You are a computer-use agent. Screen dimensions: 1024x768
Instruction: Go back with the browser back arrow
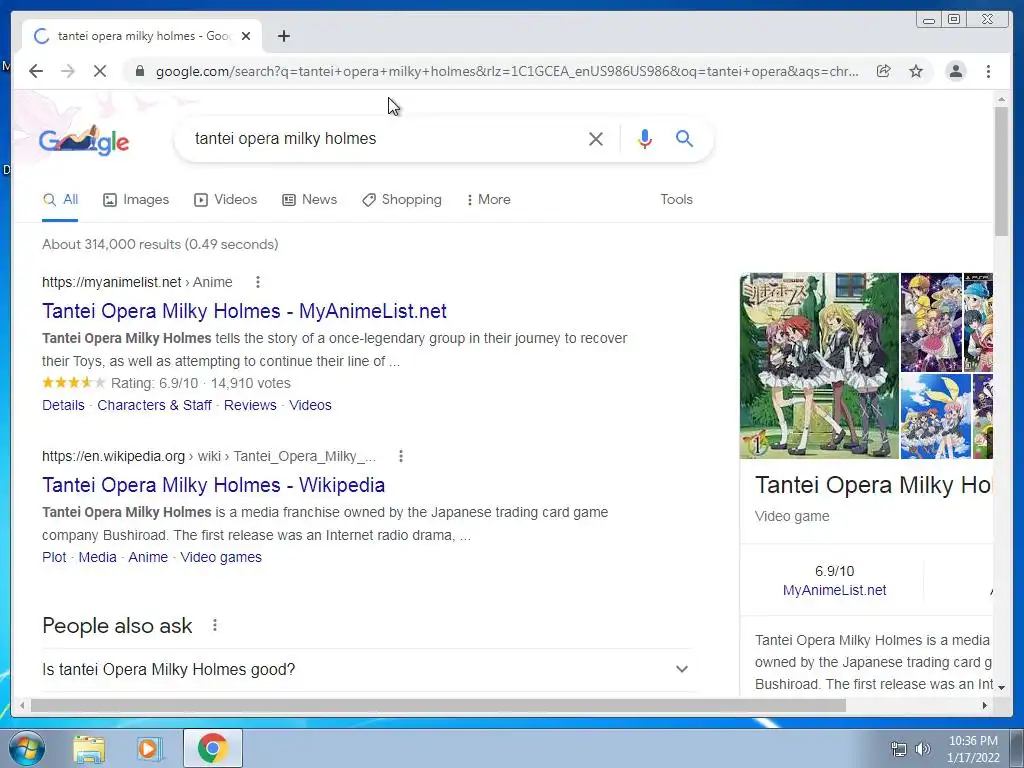[36, 71]
